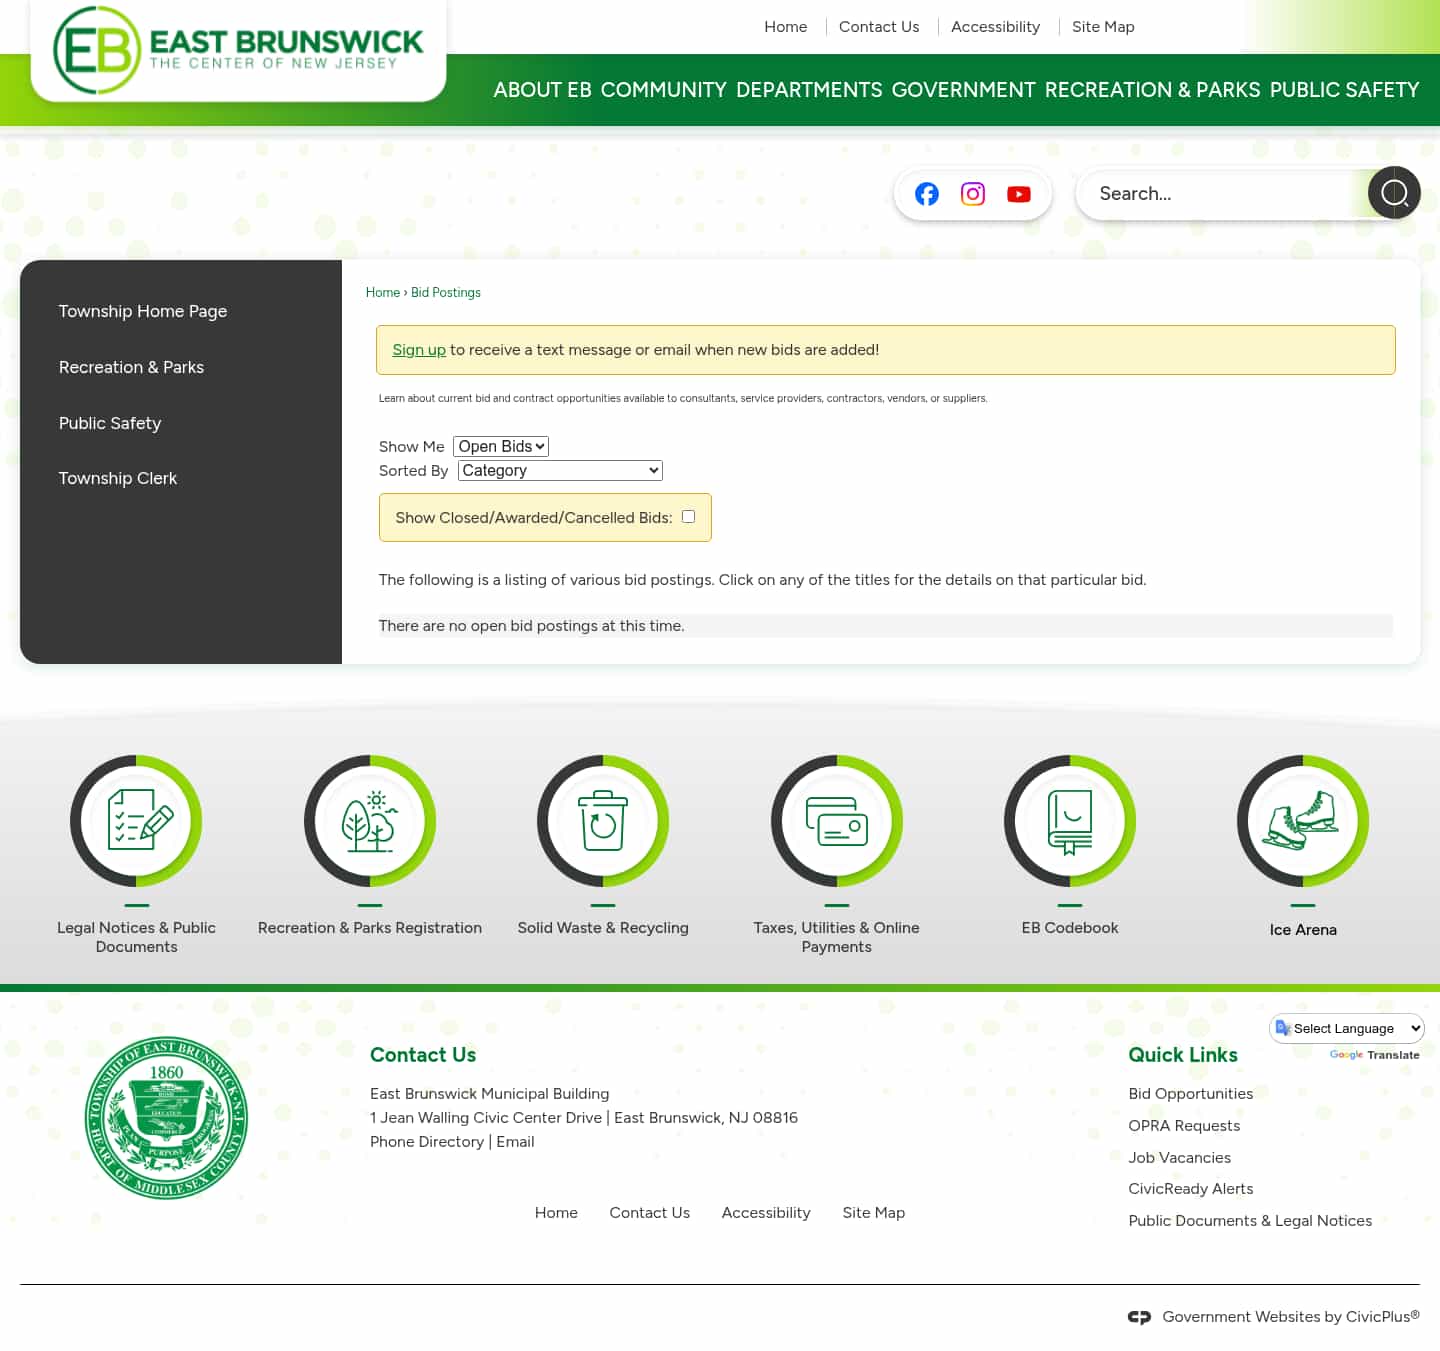1440x1351 pixels.
Task: Click the Quick Links heading
Action: 1183,1055
